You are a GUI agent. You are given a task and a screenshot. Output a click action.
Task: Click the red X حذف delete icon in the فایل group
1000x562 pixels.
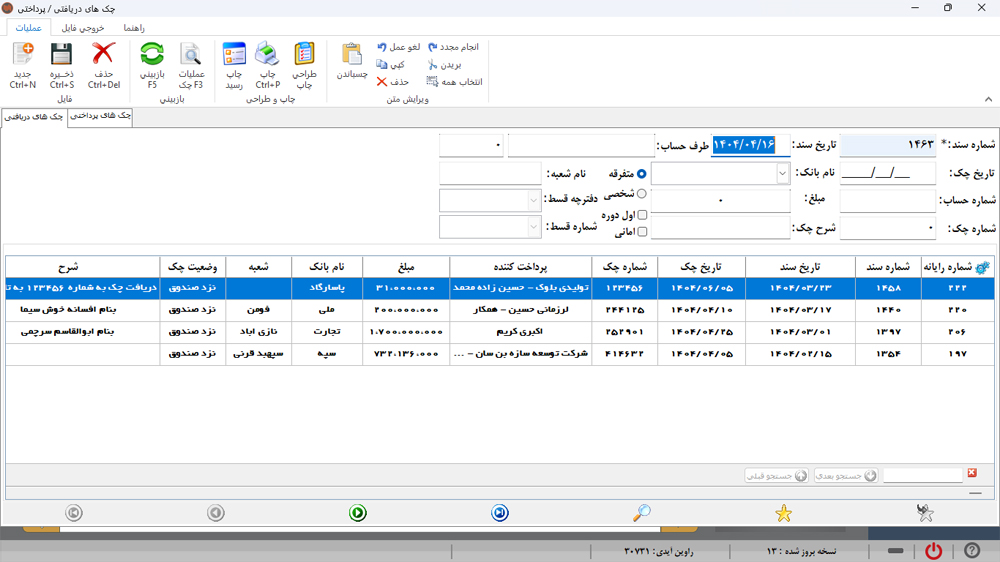pos(103,55)
